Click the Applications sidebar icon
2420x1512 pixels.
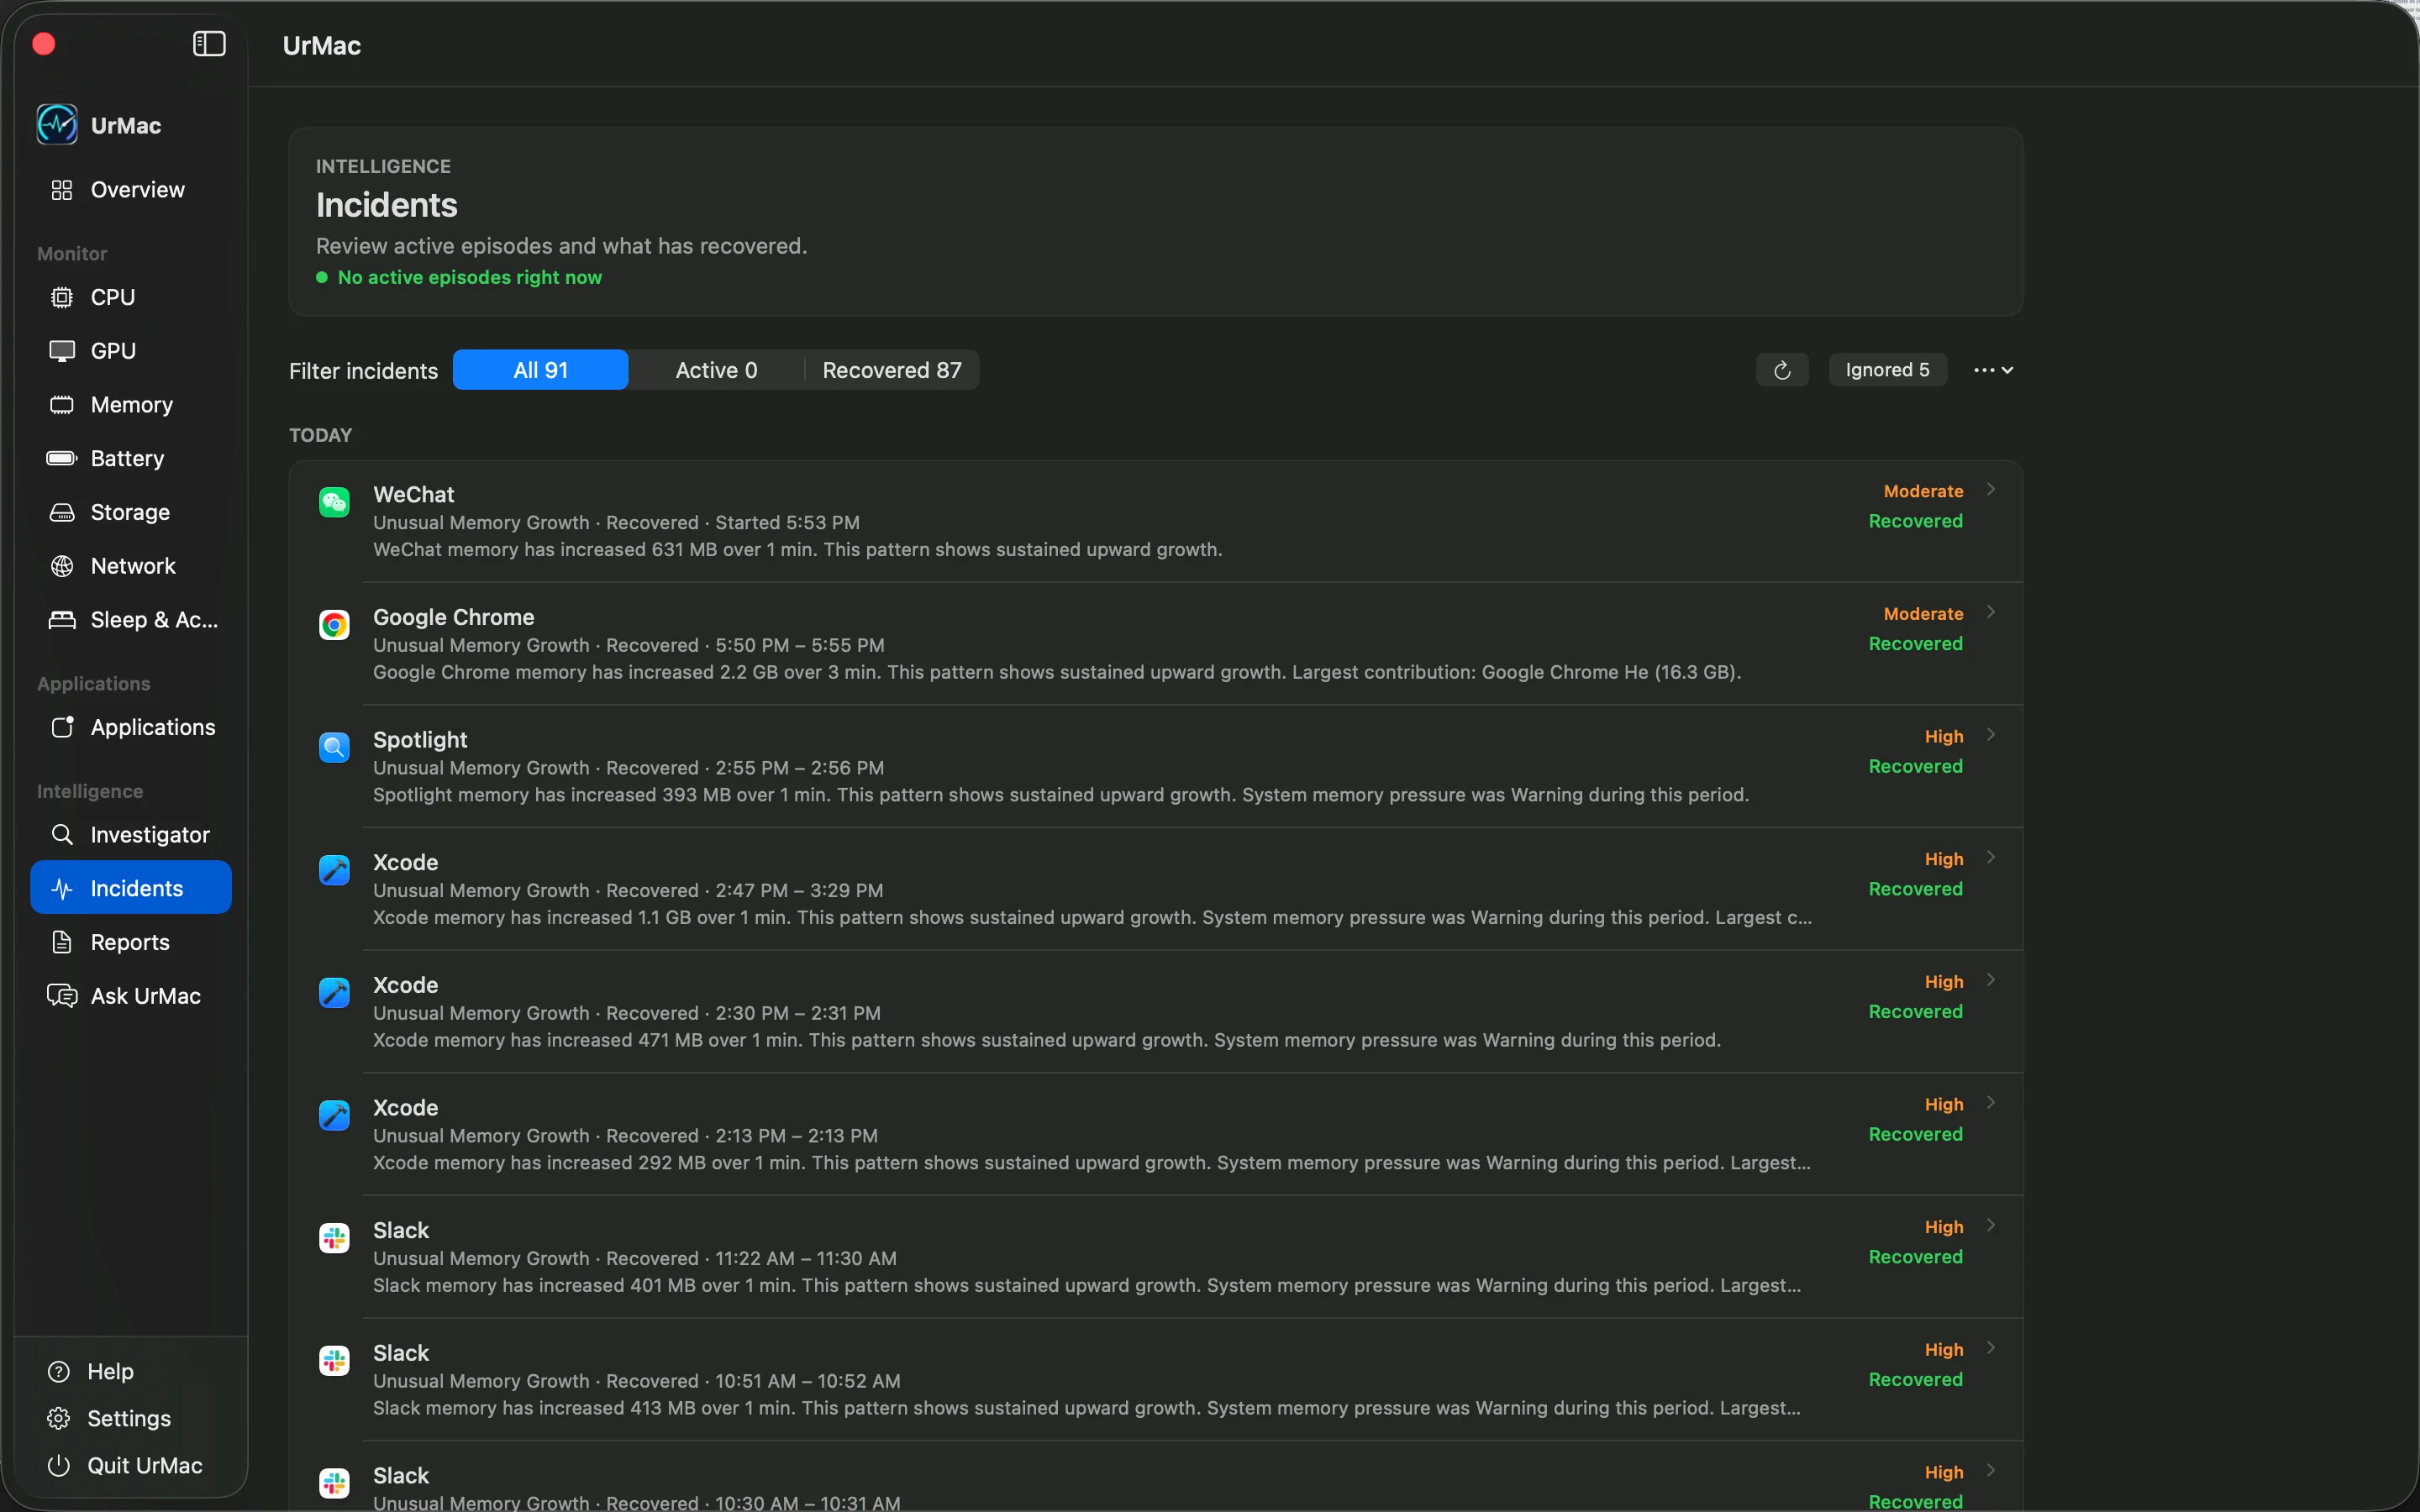tap(62, 727)
